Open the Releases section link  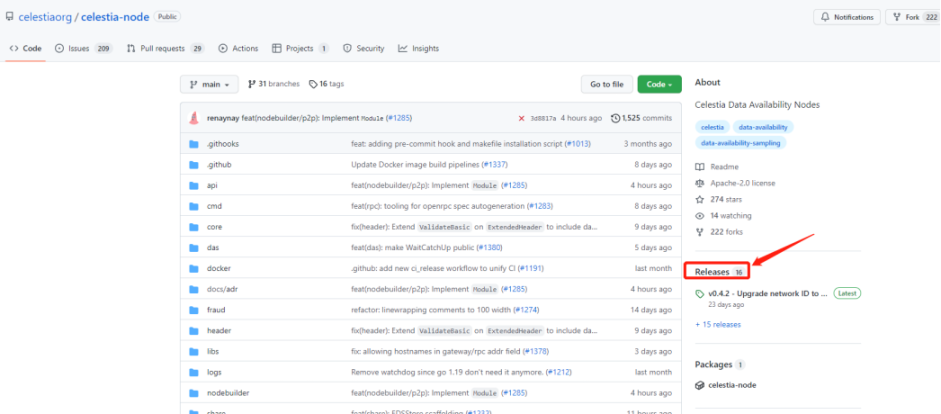(x=712, y=272)
